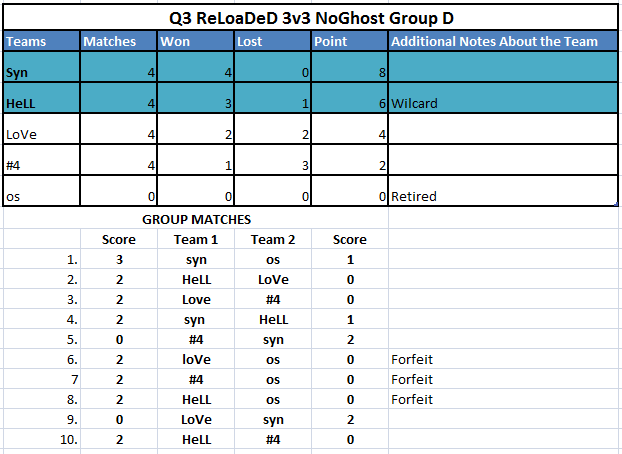Click the Won column header
The width and height of the screenshot is (622, 454).
[195, 42]
